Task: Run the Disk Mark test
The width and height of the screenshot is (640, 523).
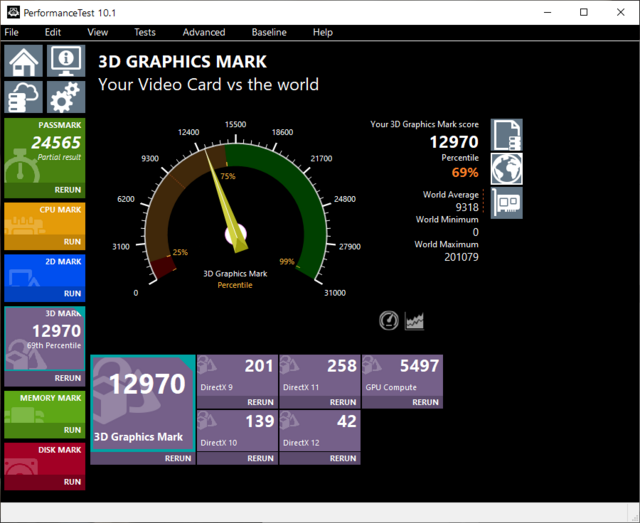Action: pyautogui.click(x=72, y=481)
